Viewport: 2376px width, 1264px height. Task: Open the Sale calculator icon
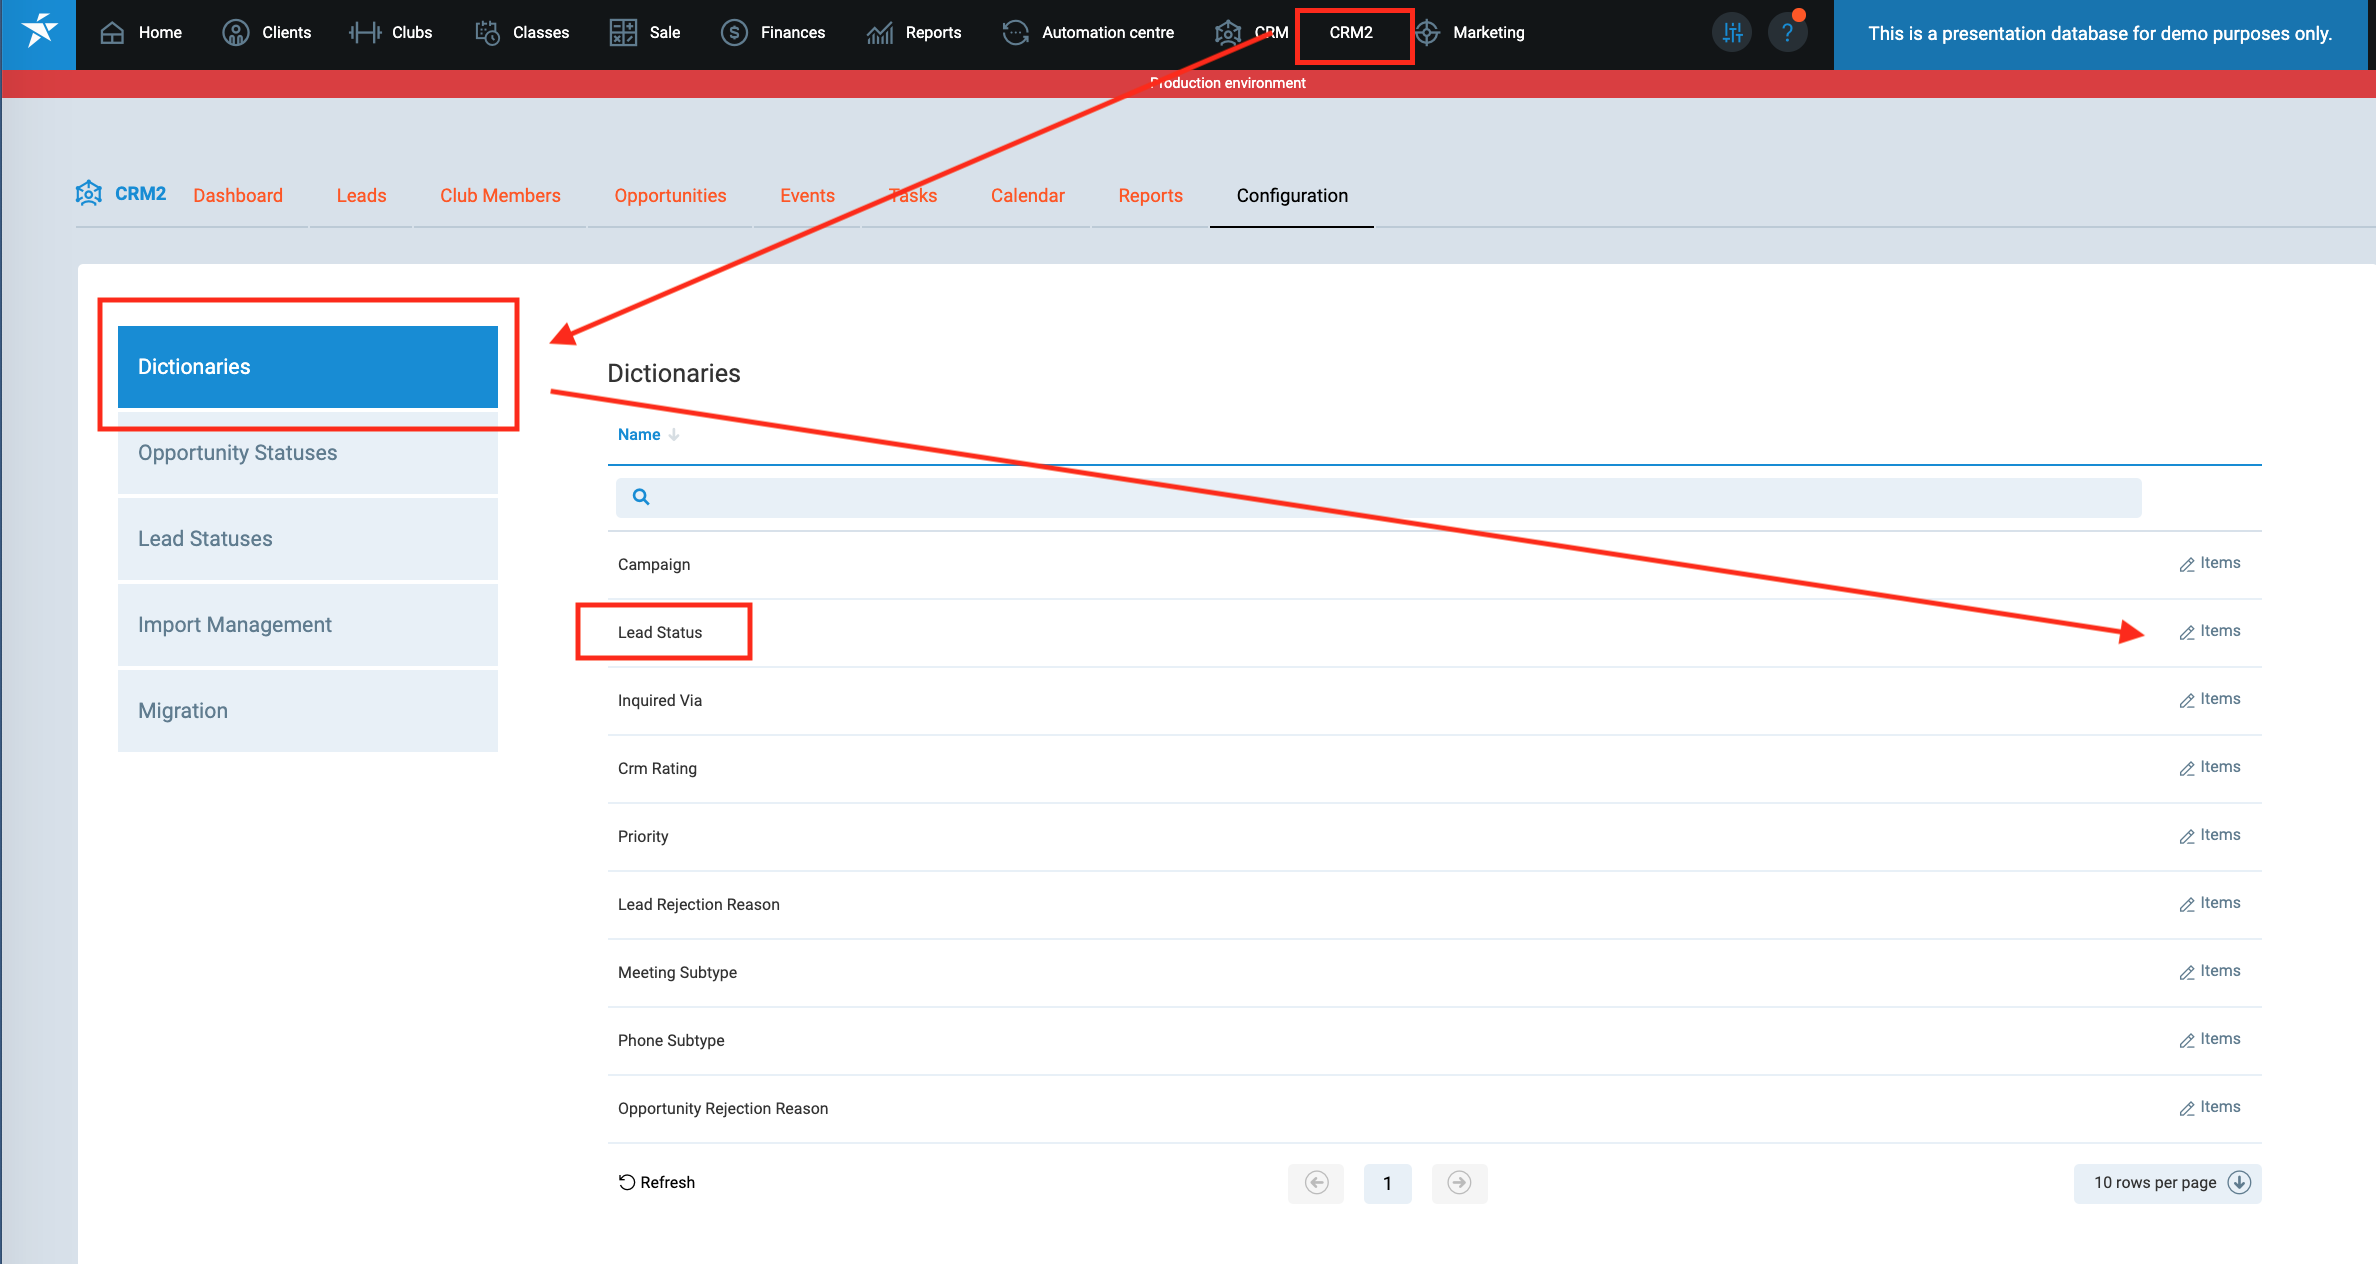pos(623,33)
